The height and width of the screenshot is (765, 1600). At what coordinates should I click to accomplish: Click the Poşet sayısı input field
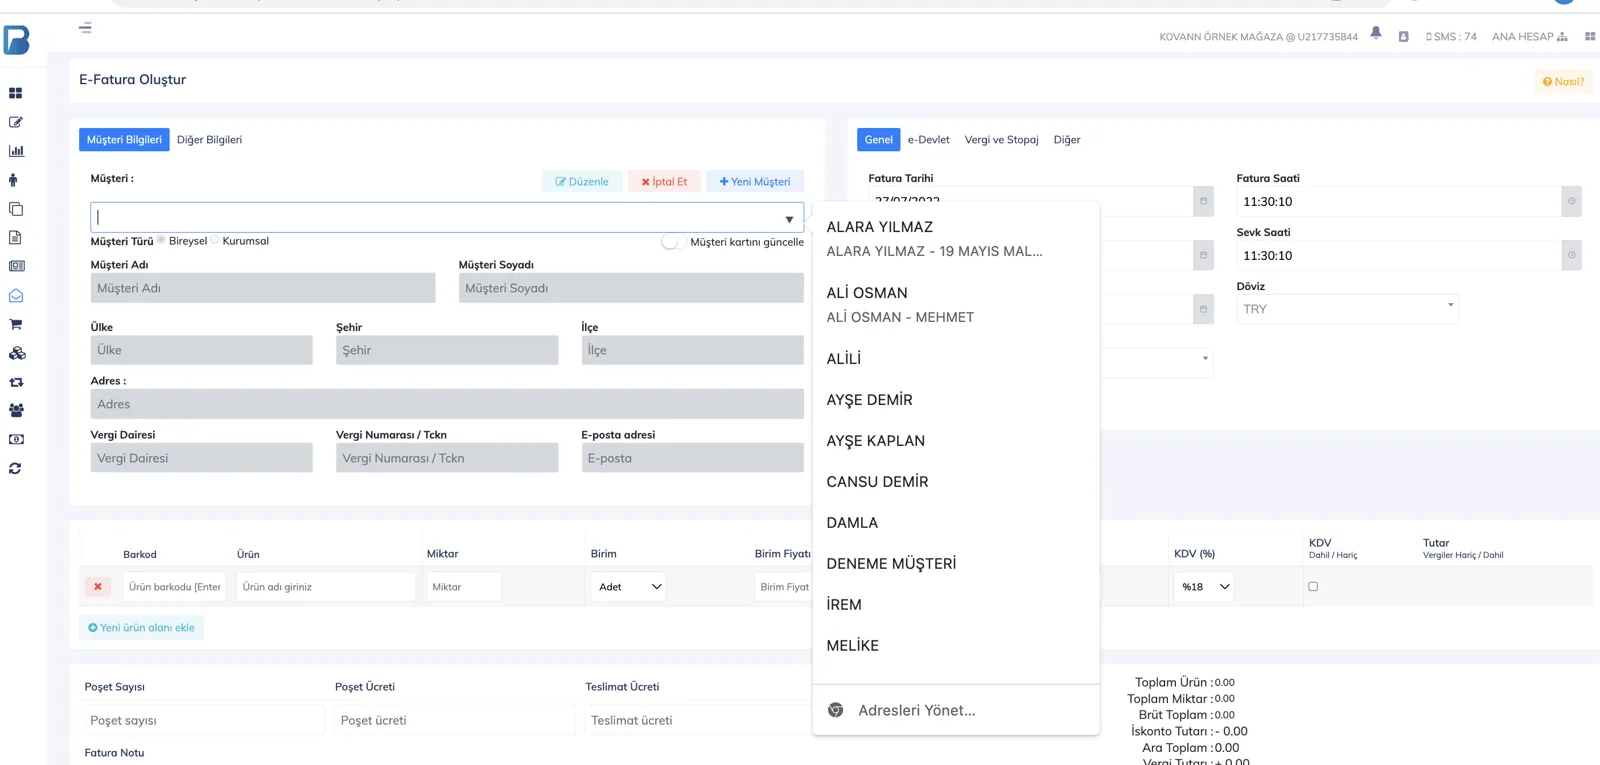coord(204,720)
